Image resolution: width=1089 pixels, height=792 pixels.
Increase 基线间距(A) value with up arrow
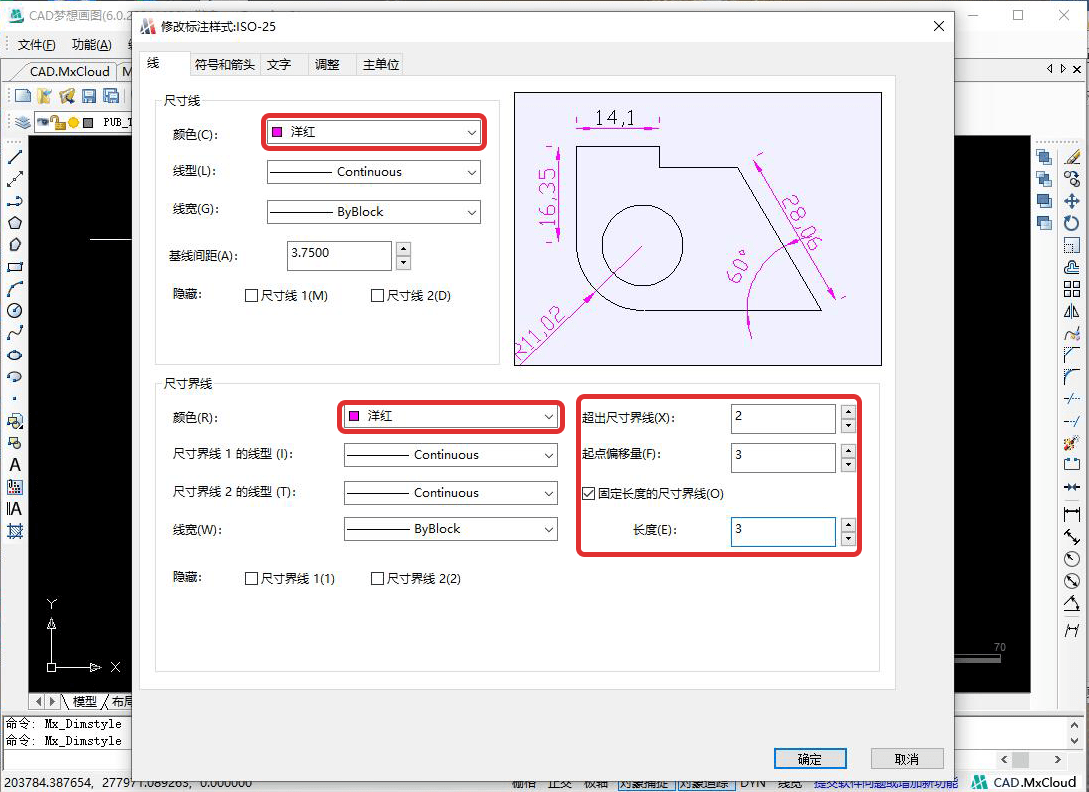coord(404,249)
